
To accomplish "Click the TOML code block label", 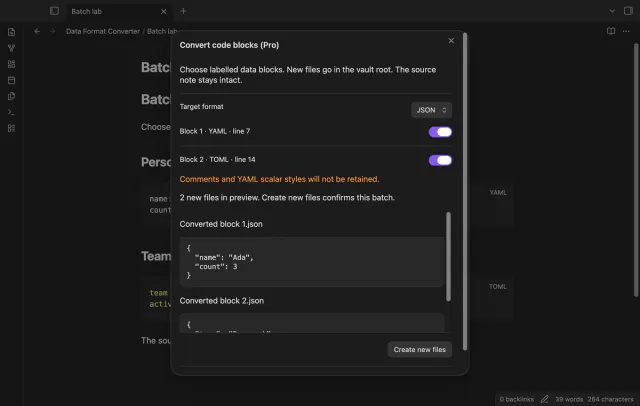I will [498, 287].
